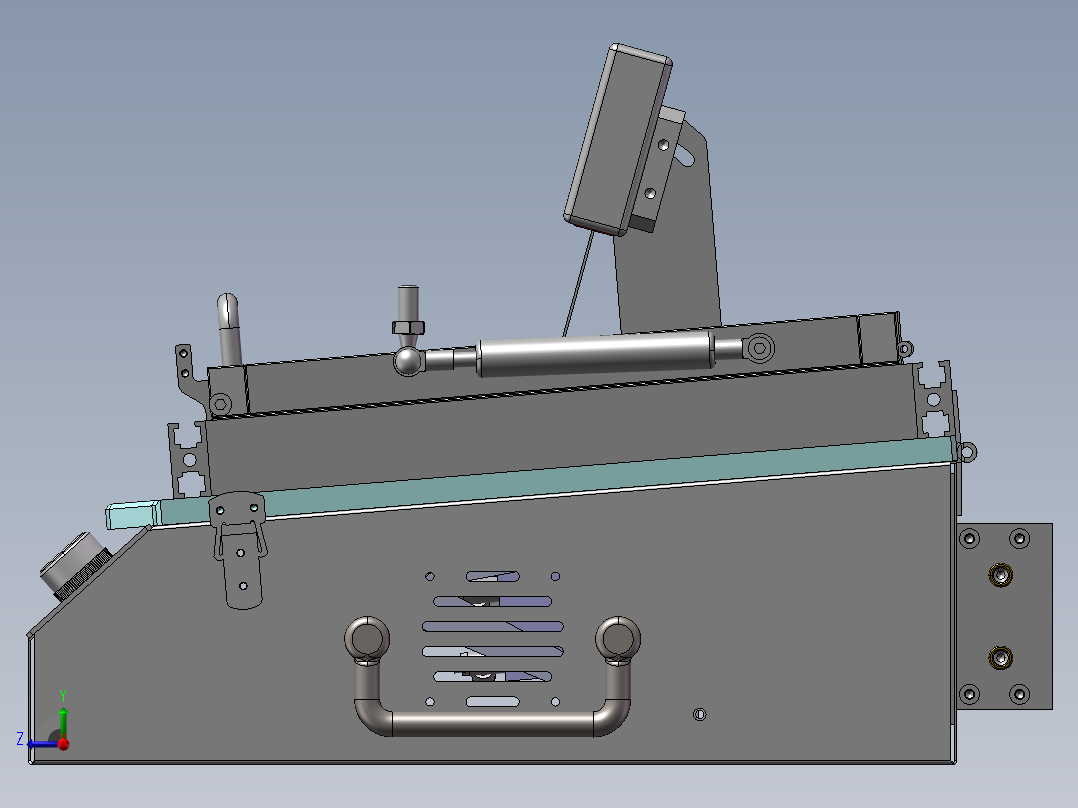The image size is (1078, 808).
Task: Click the blue Z axis arrow of triad
Action: [41, 744]
